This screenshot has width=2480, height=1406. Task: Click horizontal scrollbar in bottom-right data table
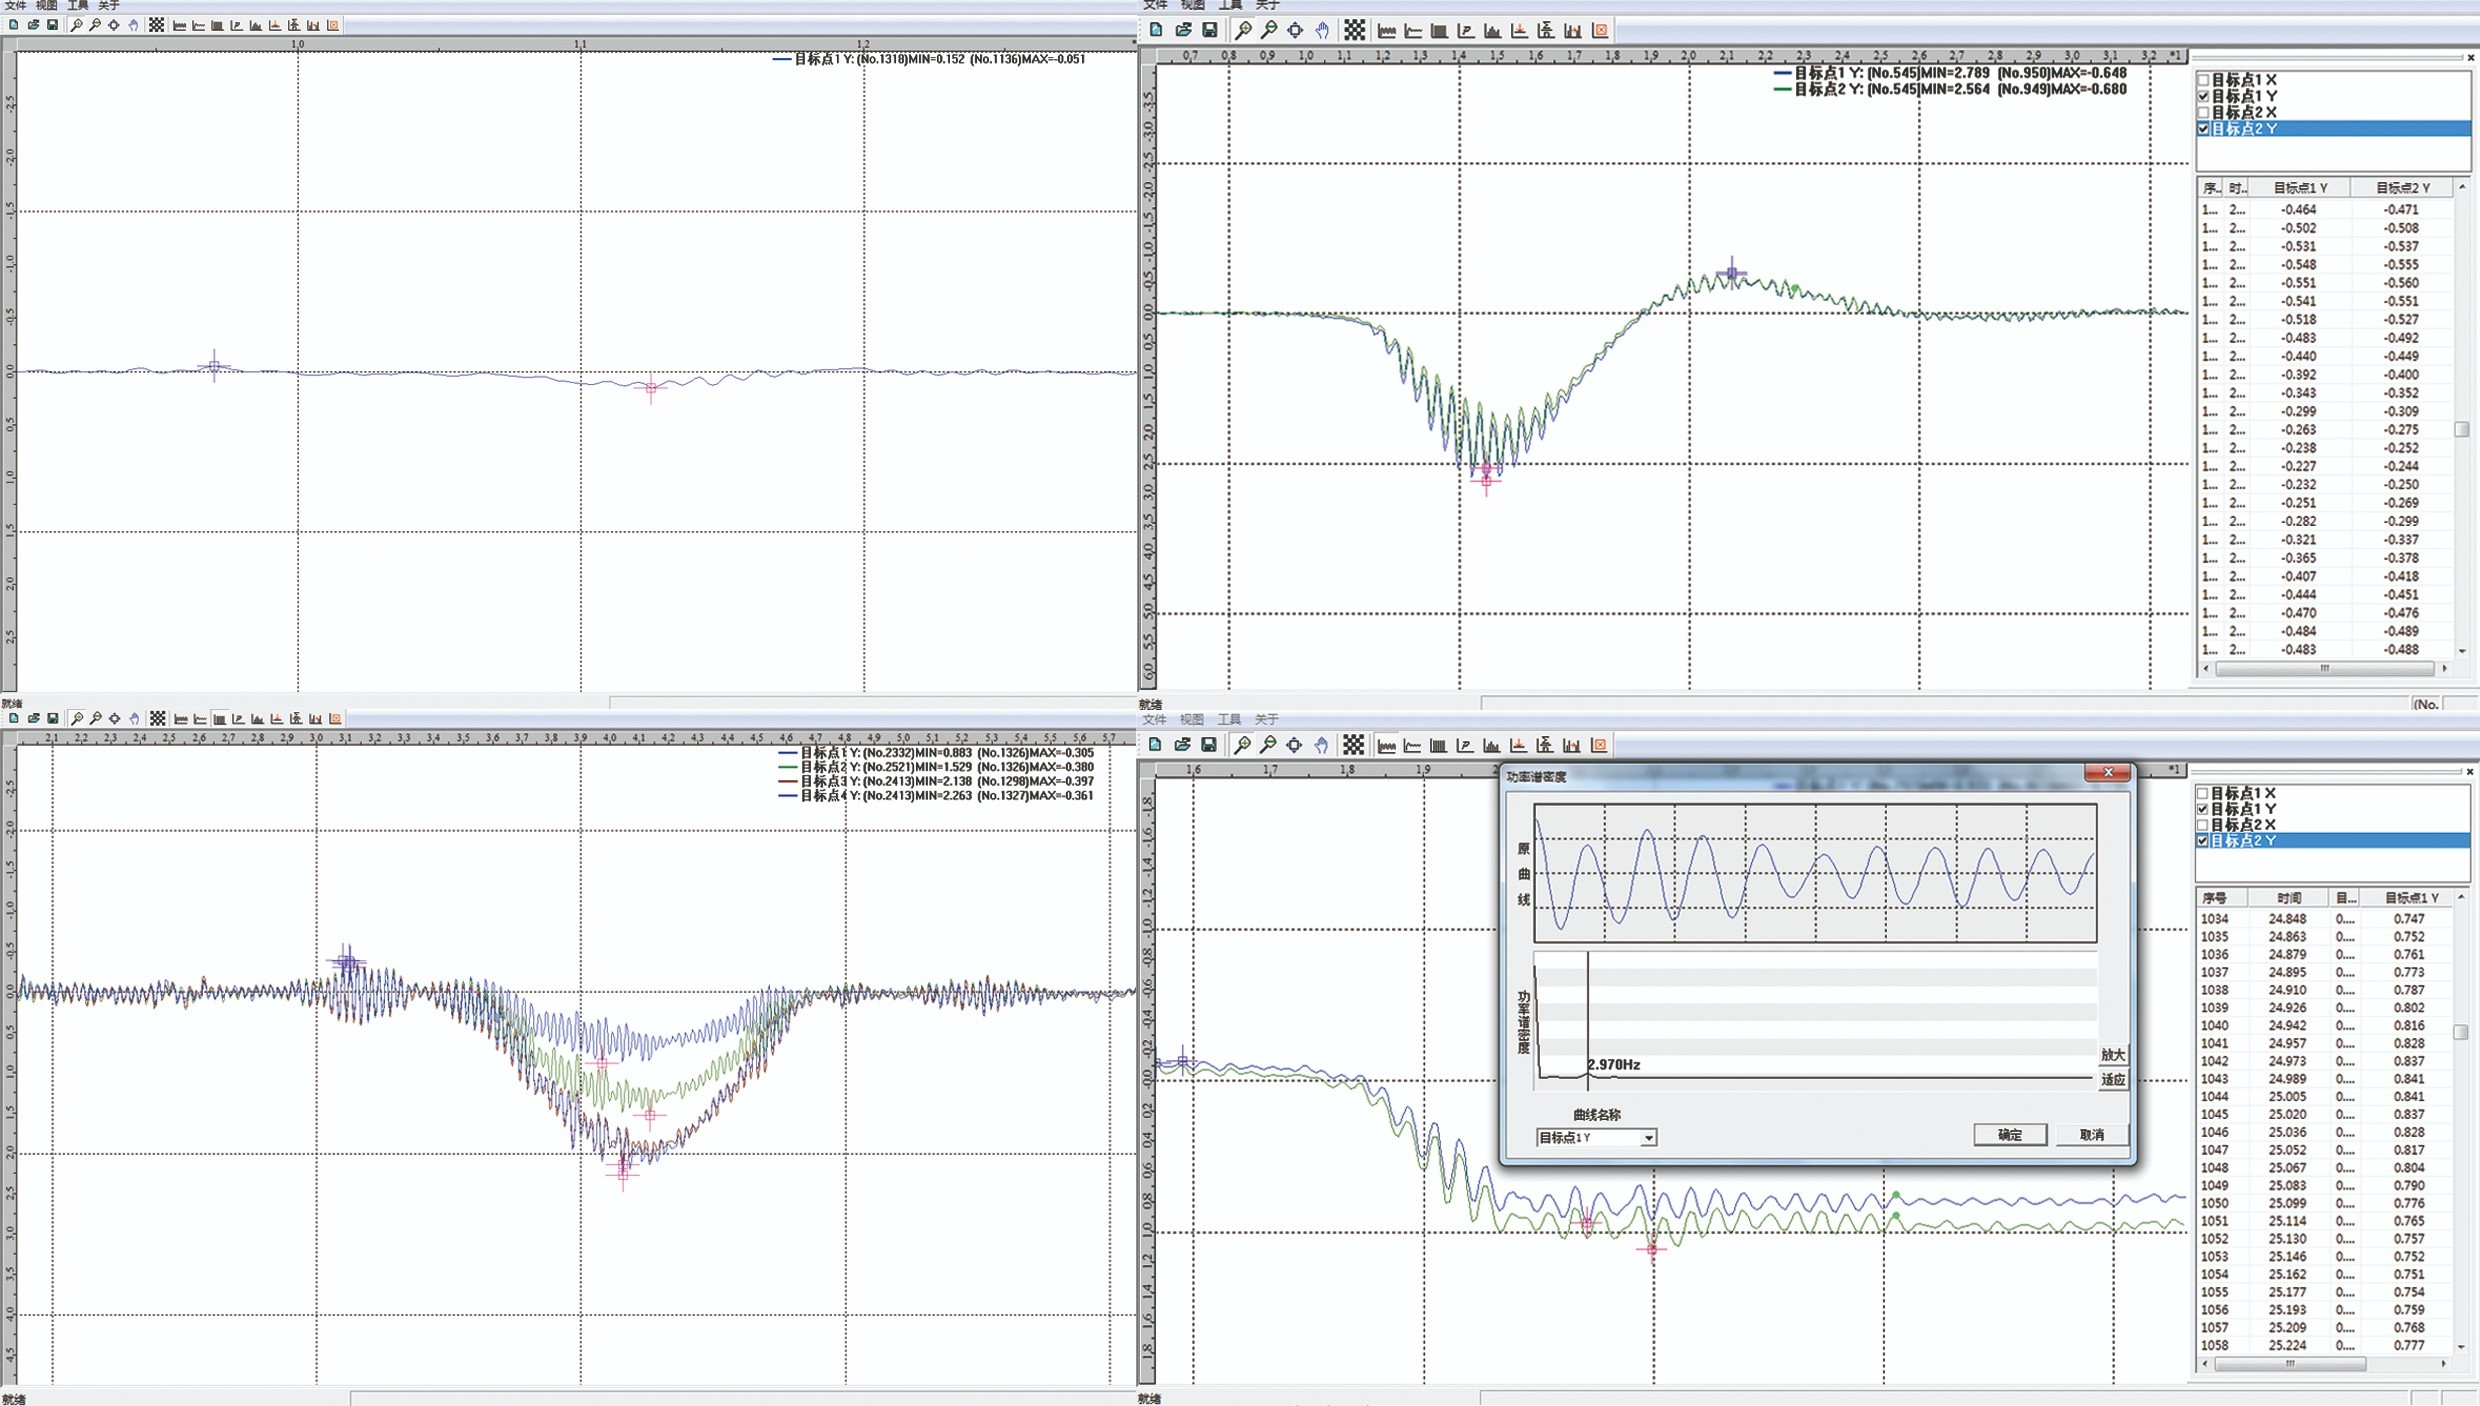2289,1363
